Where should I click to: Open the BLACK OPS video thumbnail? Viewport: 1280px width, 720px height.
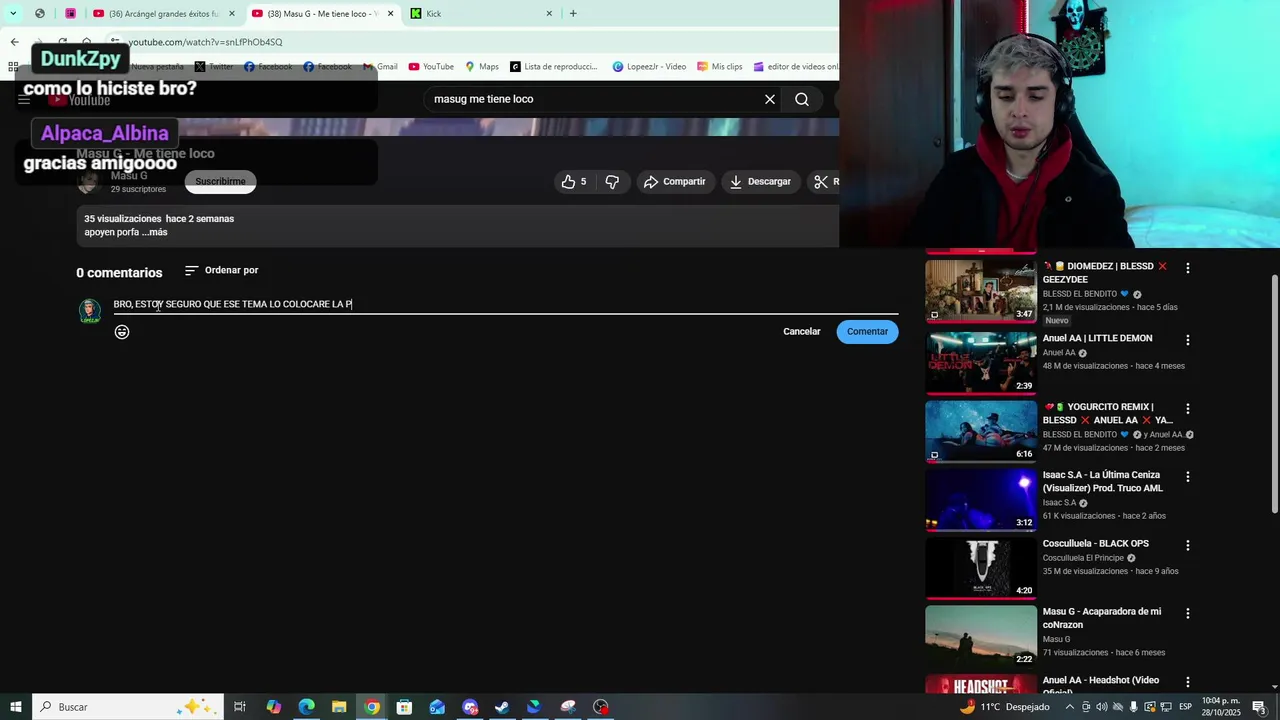pyautogui.click(x=981, y=567)
